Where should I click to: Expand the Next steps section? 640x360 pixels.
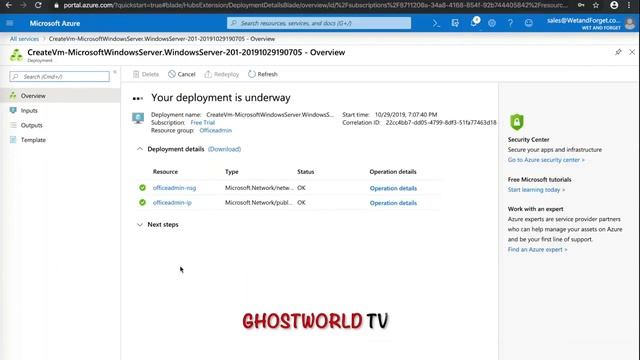[x=140, y=224]
